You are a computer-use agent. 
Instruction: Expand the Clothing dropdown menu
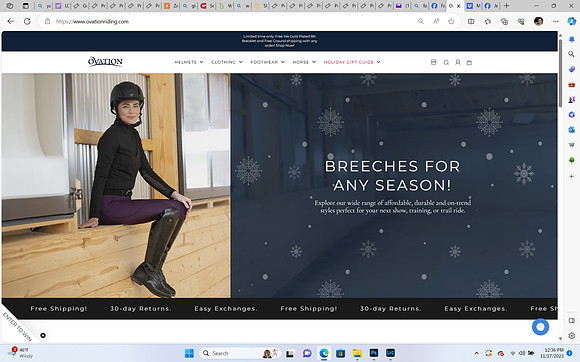pos(227,62)
